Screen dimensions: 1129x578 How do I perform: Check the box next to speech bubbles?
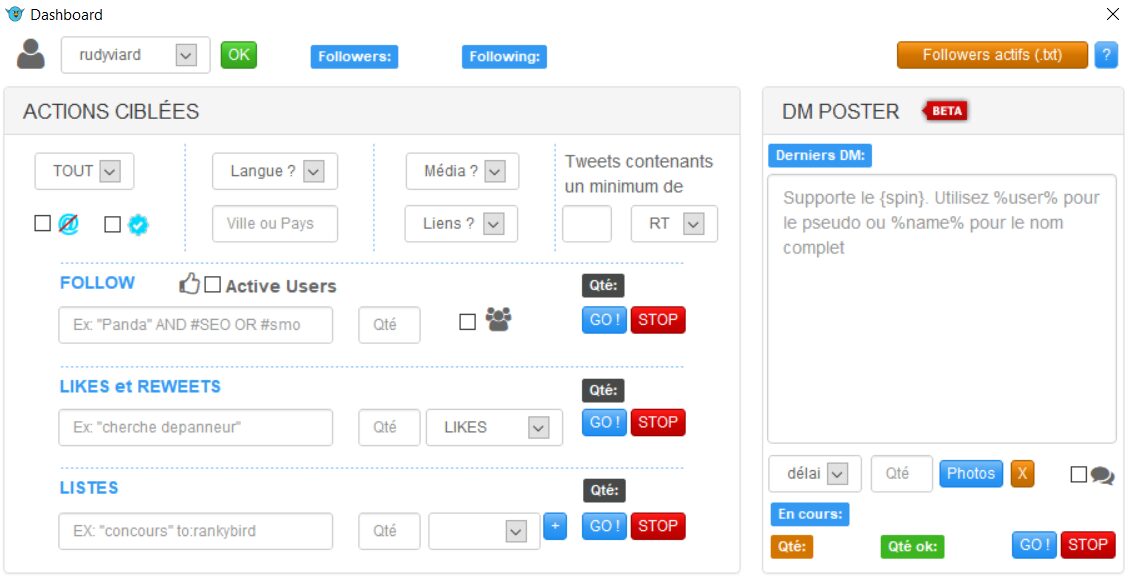click(x=1078, y=474)
